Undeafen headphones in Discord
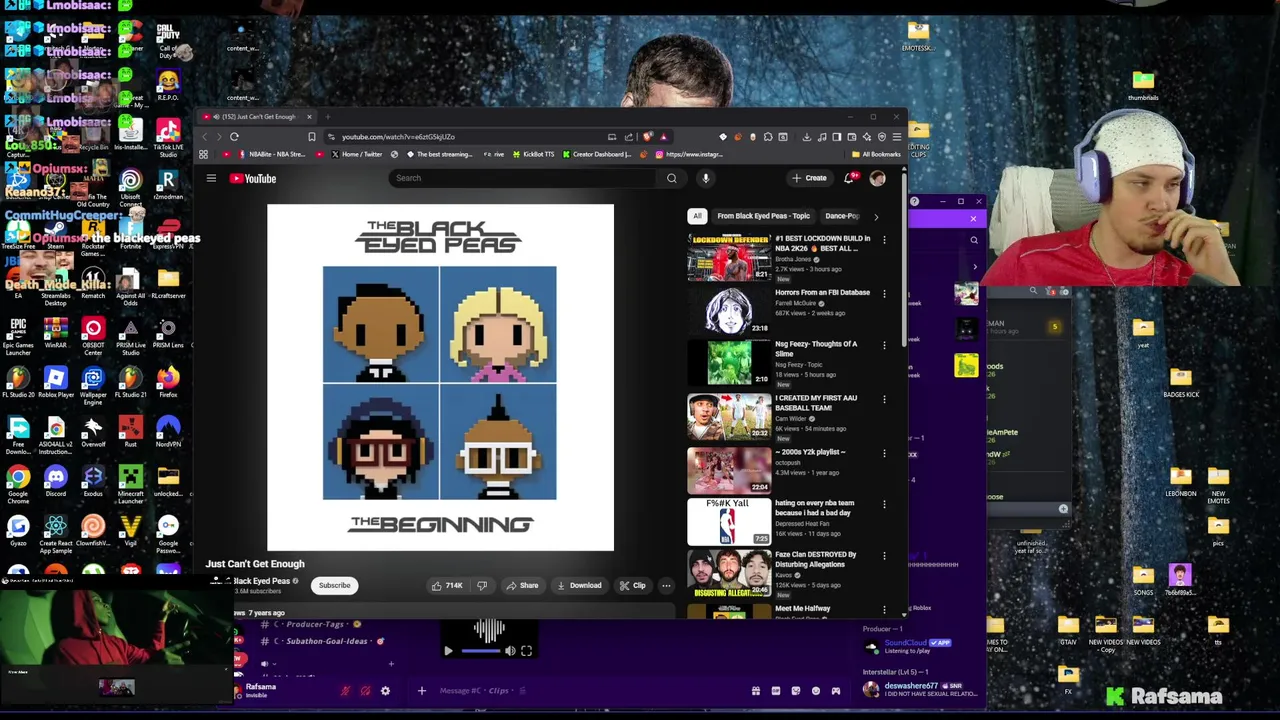This screenshot has width=1280, height=720. tap(365, 690)
